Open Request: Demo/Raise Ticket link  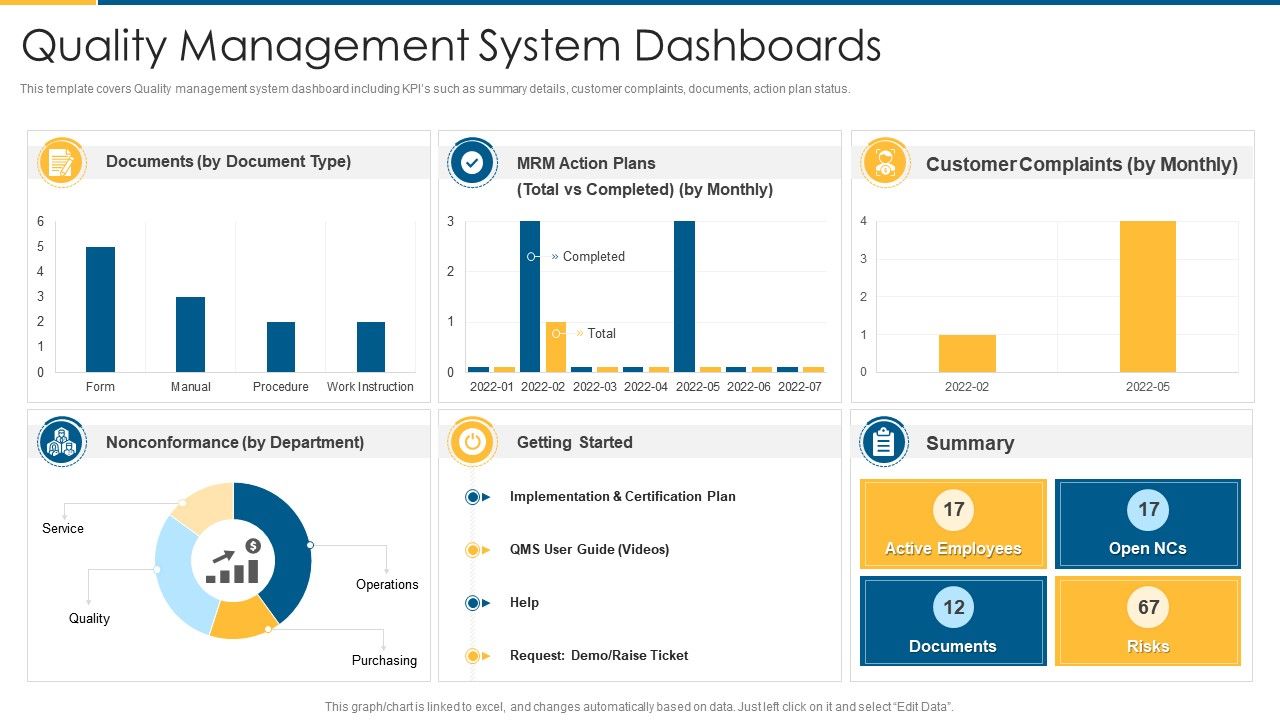pos(598,656)
